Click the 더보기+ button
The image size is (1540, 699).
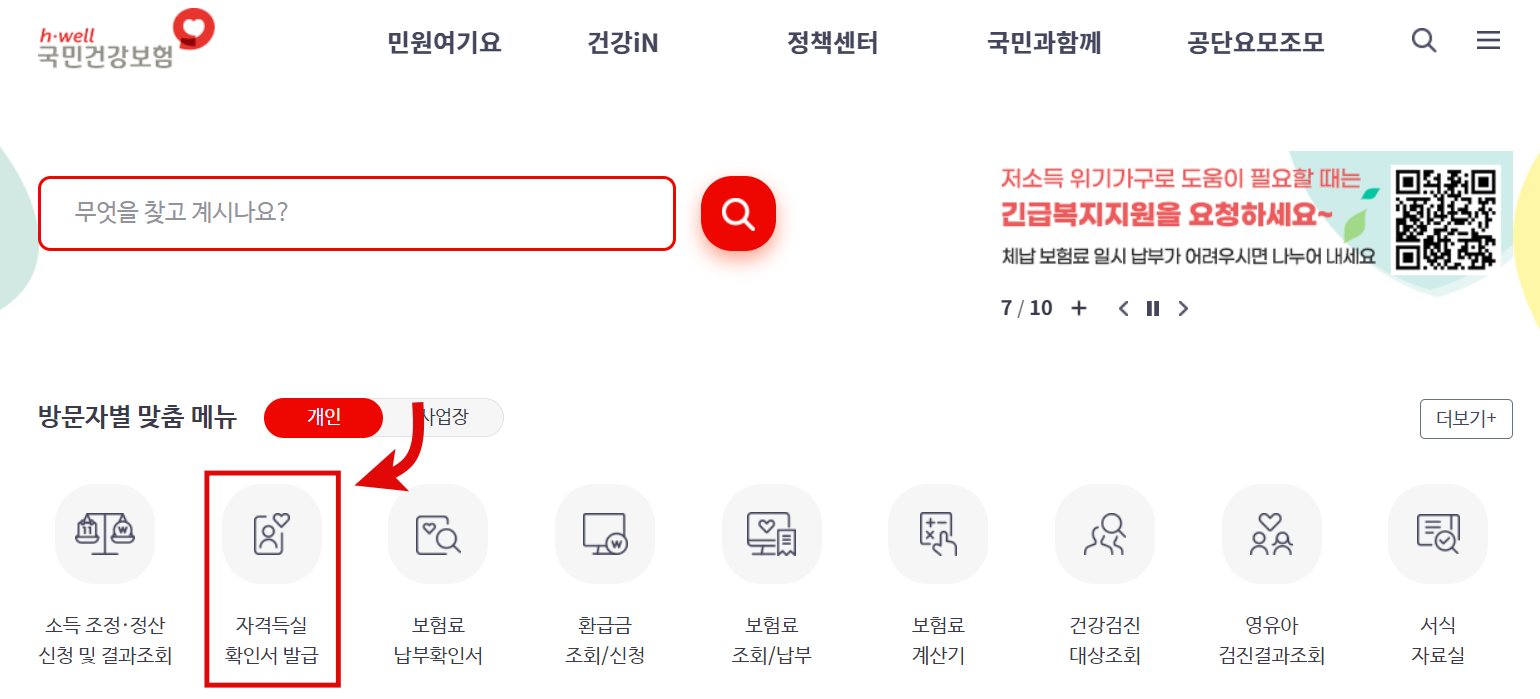pyautogui.click(x=1465, y=418)
